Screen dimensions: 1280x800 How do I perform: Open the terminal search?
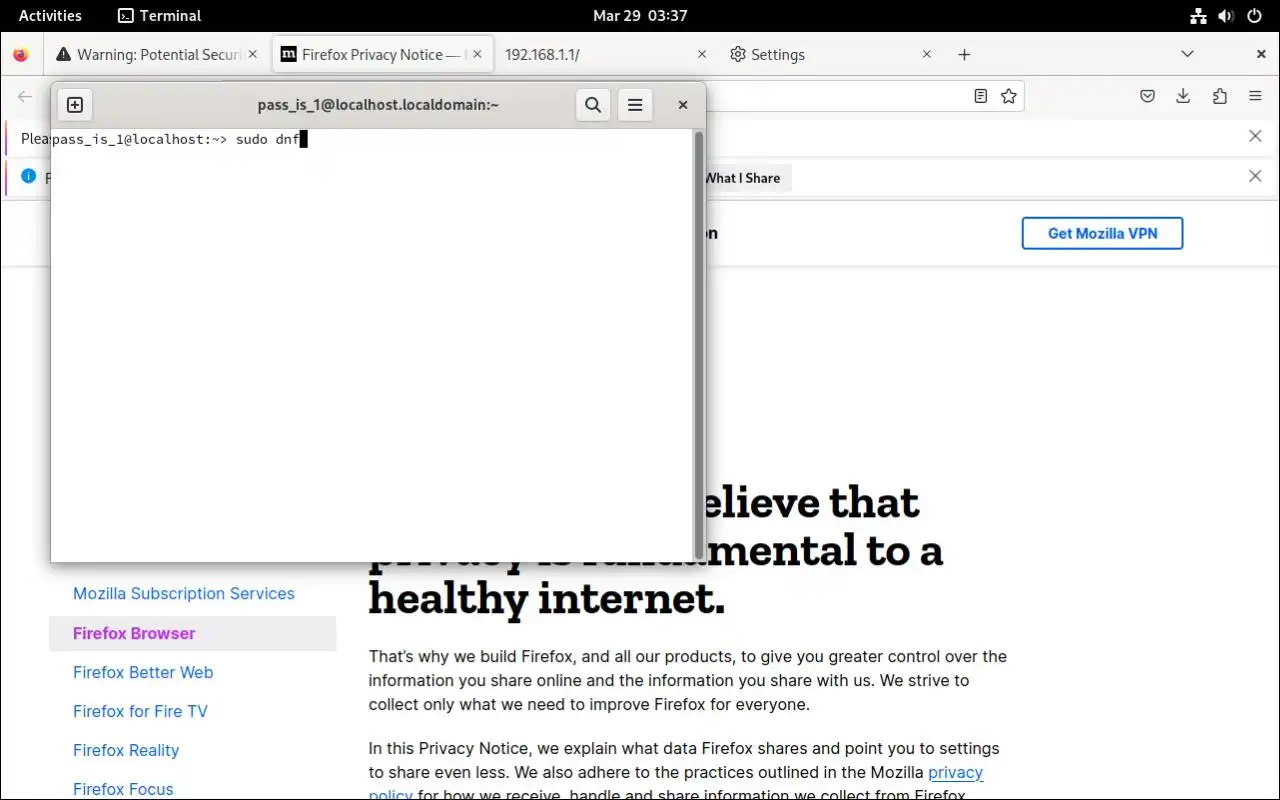[x=593, y=105]
